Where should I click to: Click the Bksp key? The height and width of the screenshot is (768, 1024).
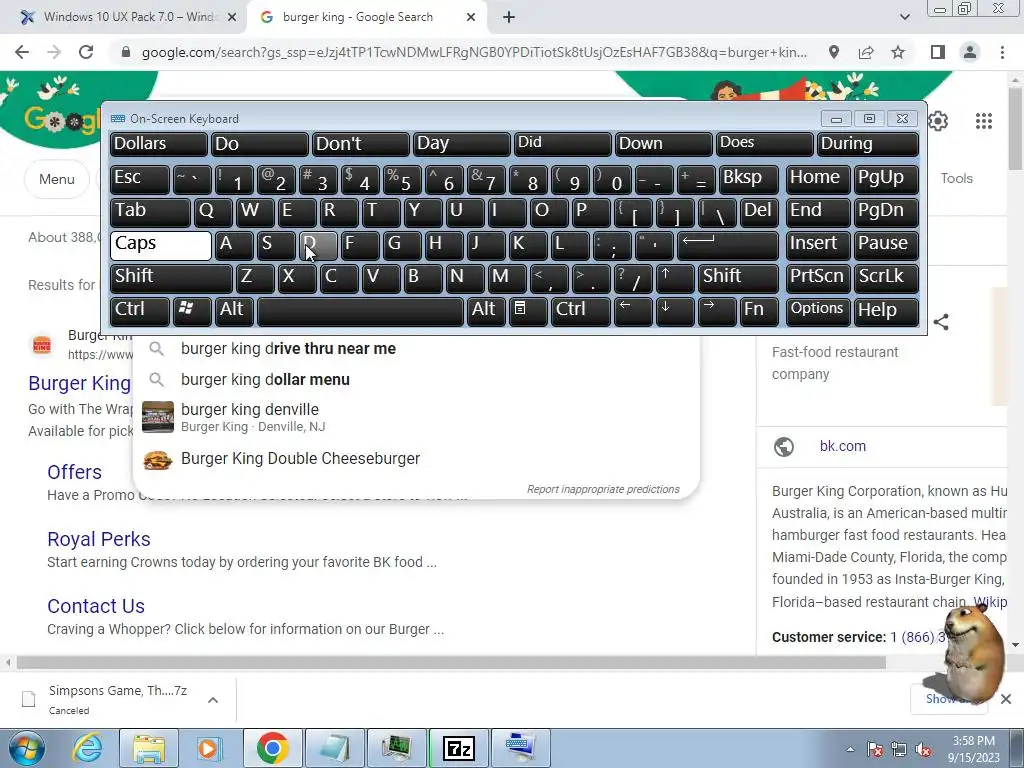pyautogui.click(x=748, y=180)
